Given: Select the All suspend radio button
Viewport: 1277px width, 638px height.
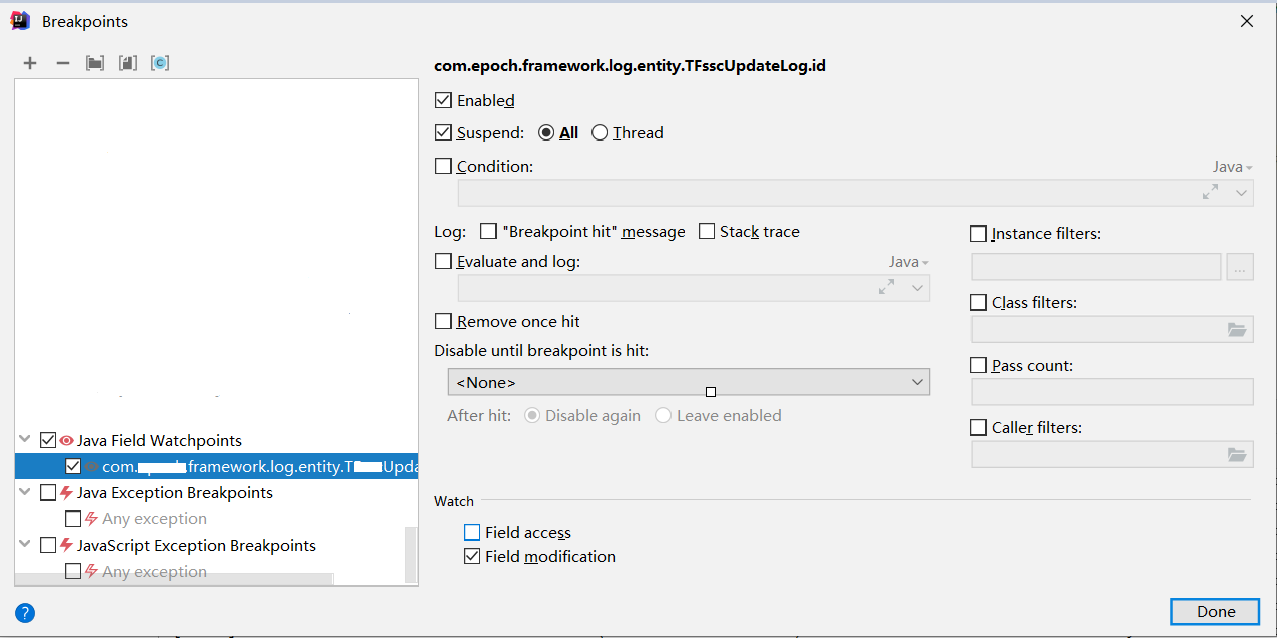Looking at the screenshot, I should pyautogui.click(x=546, y=132).
